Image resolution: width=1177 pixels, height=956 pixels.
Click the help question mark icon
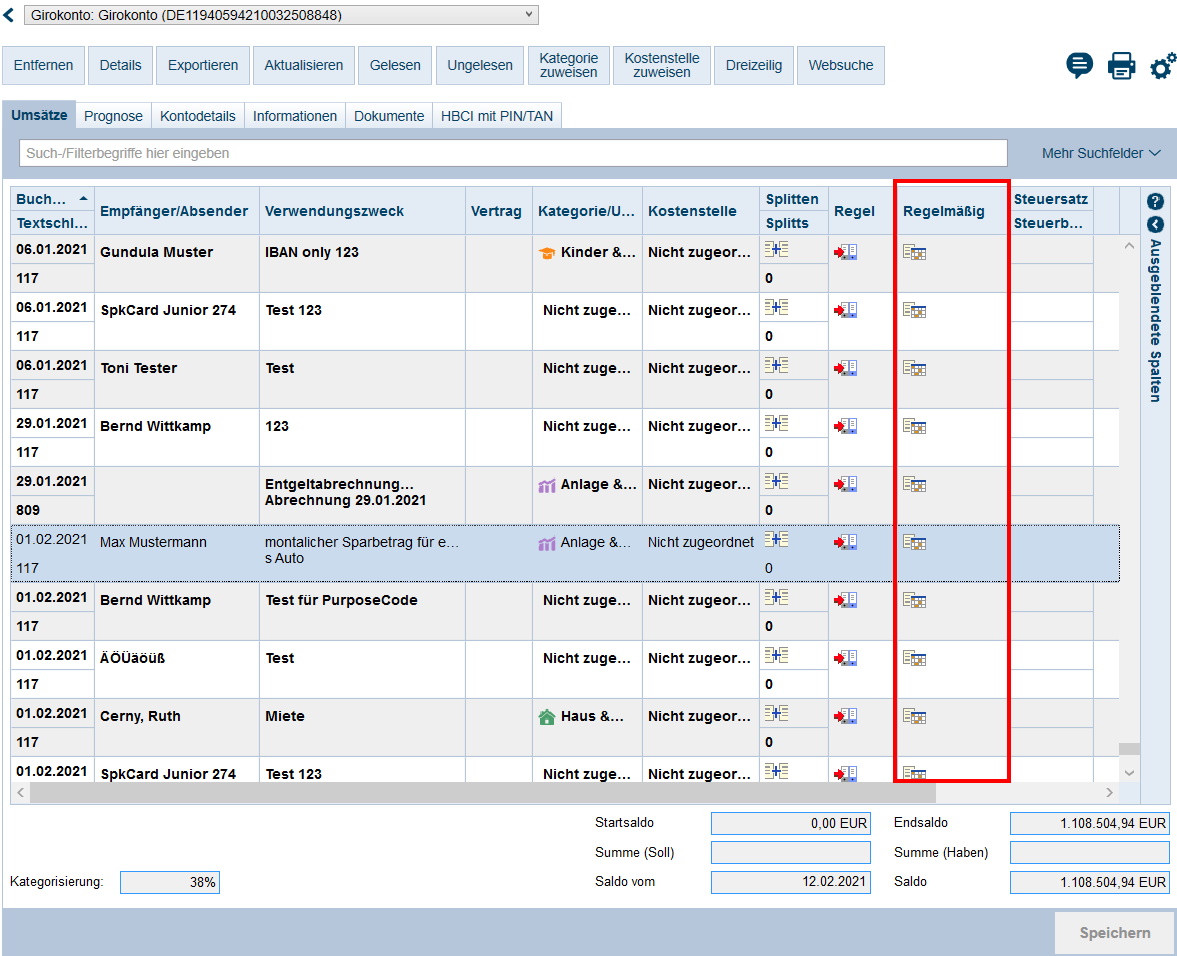[1155, 201]
